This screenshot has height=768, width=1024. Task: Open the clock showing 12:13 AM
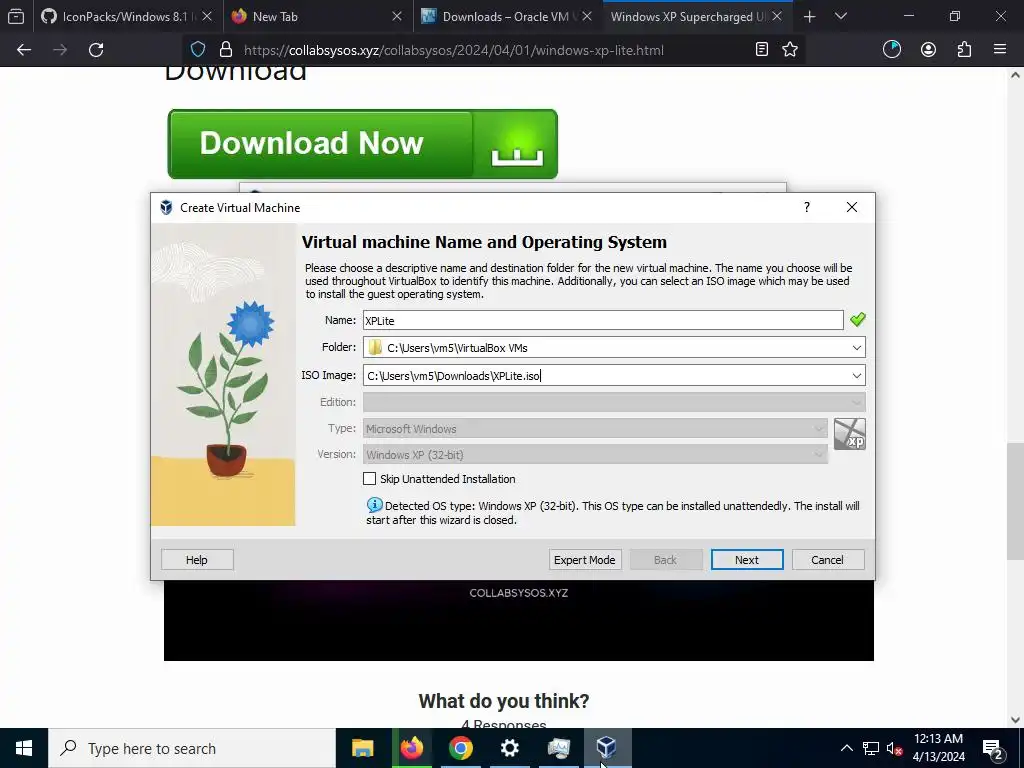coord(938,748)
